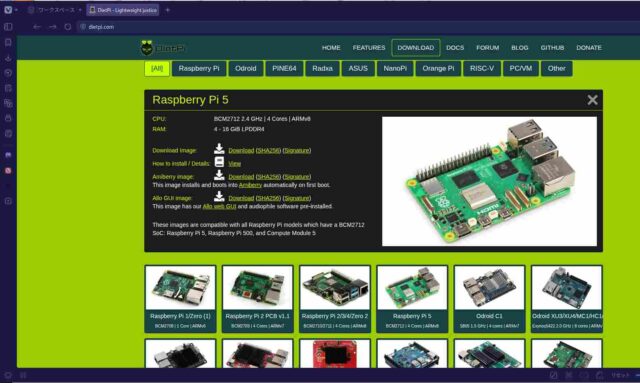
Task: Filter devices by NanoPi
Action: [395, 69]
